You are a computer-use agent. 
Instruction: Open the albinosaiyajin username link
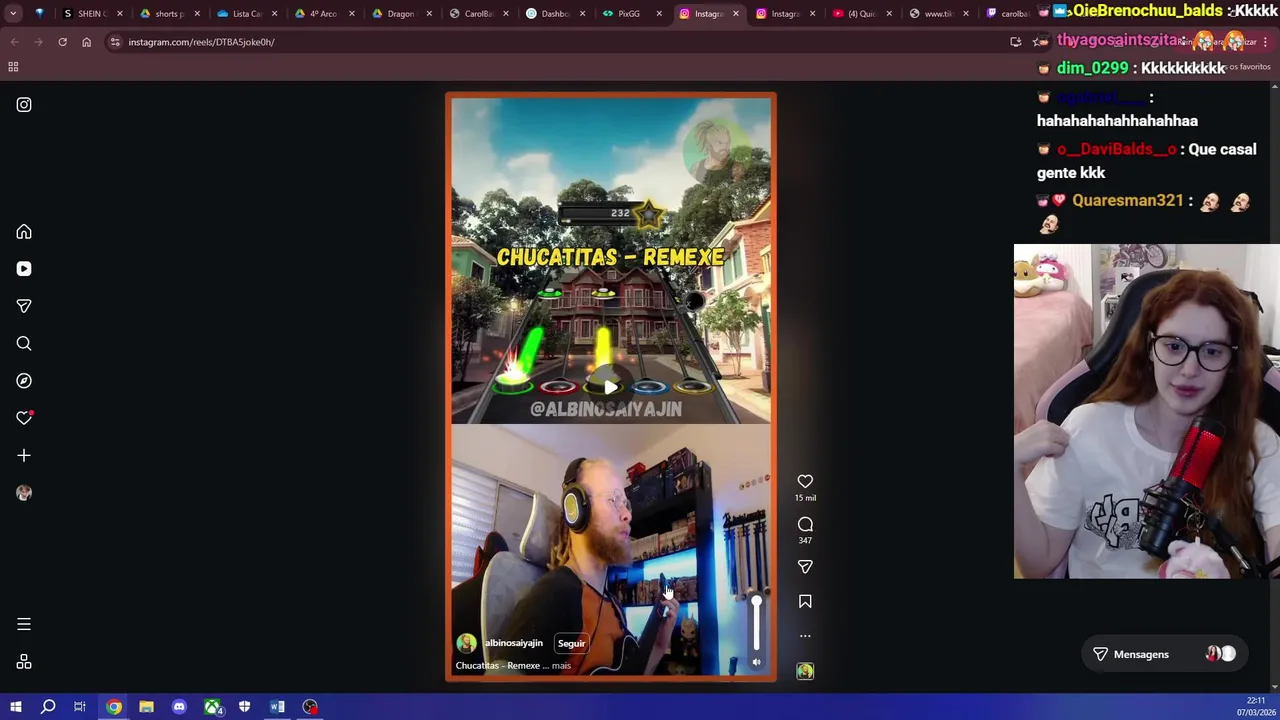coord(513,643)
